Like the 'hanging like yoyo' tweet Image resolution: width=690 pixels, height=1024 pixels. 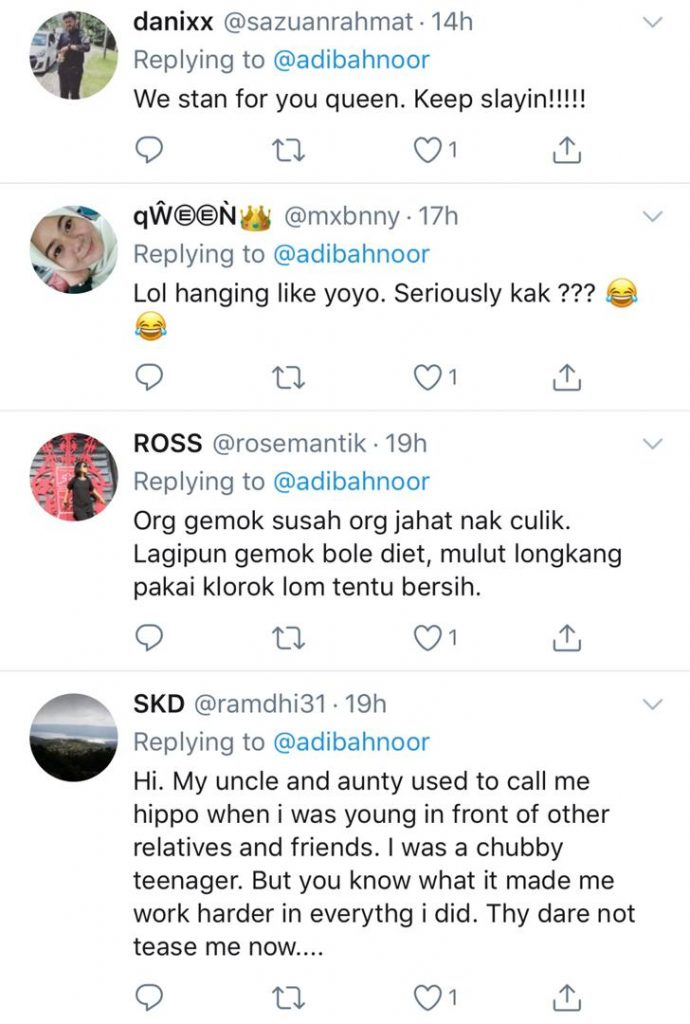429,377
